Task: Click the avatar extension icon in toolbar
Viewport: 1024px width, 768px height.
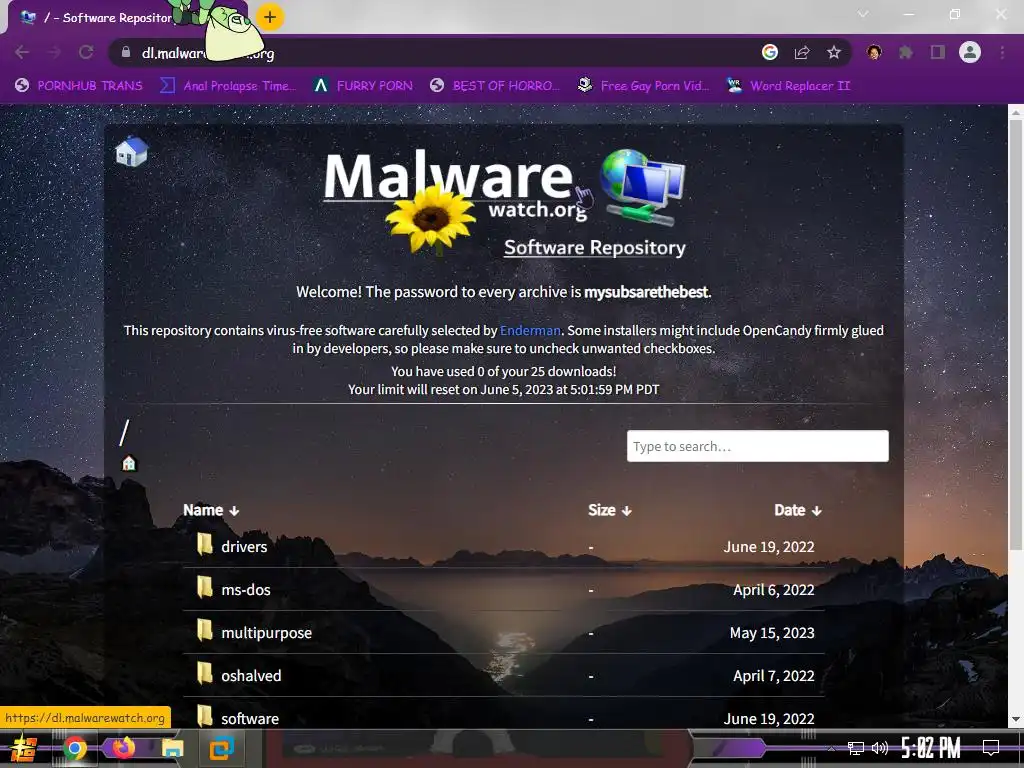Action: pyautogui.click(x=874, y=52)
